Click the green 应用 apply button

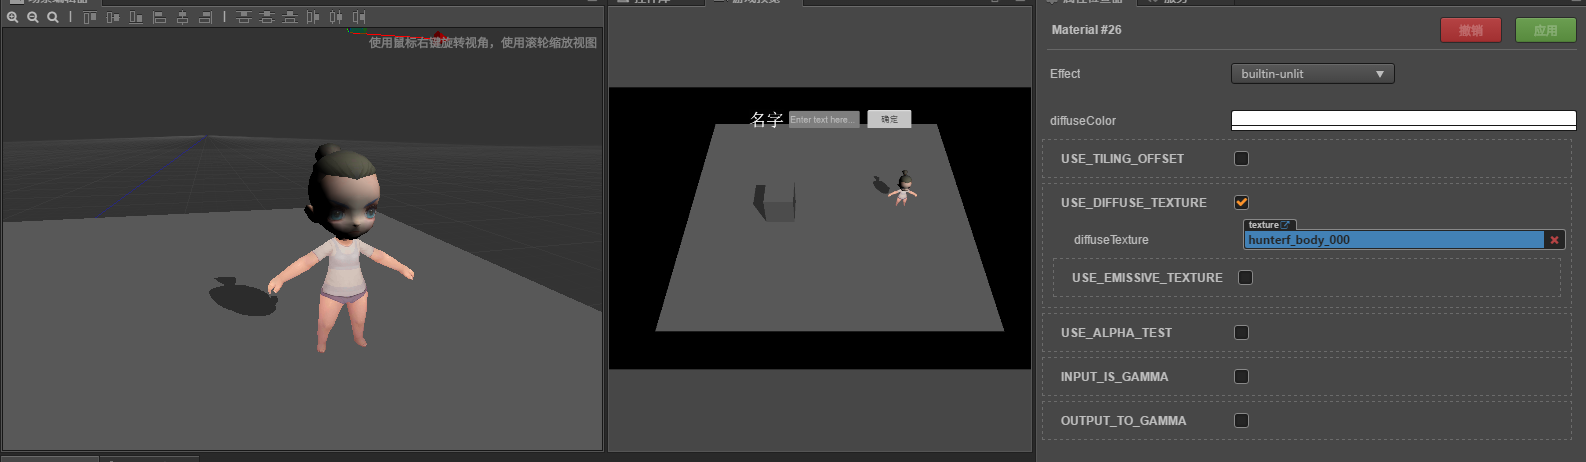[x=1545, y=30]
